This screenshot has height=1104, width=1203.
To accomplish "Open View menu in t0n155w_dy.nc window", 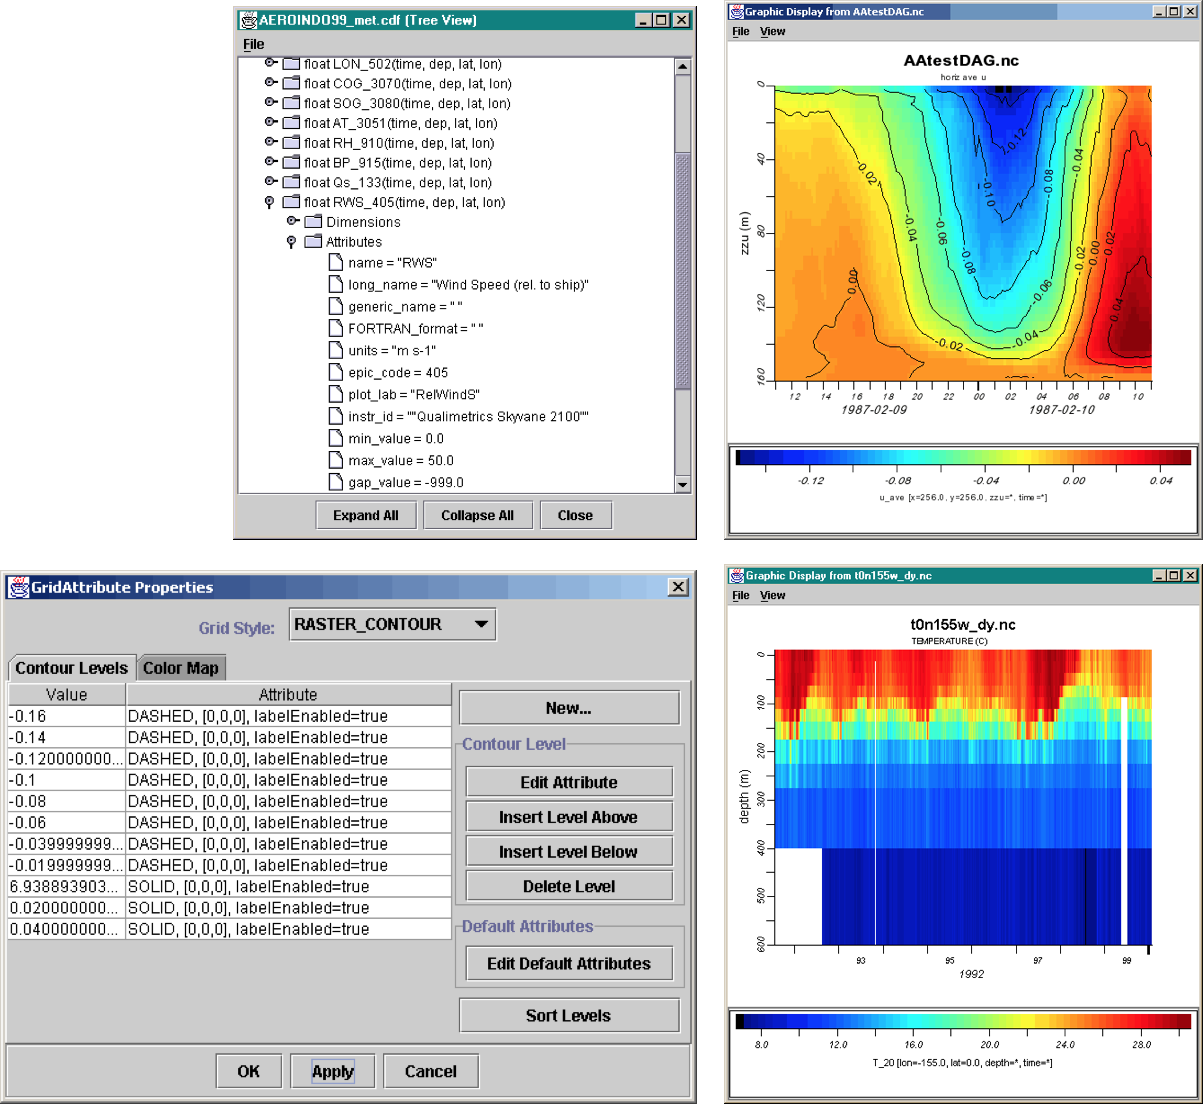I will (773, 595).
